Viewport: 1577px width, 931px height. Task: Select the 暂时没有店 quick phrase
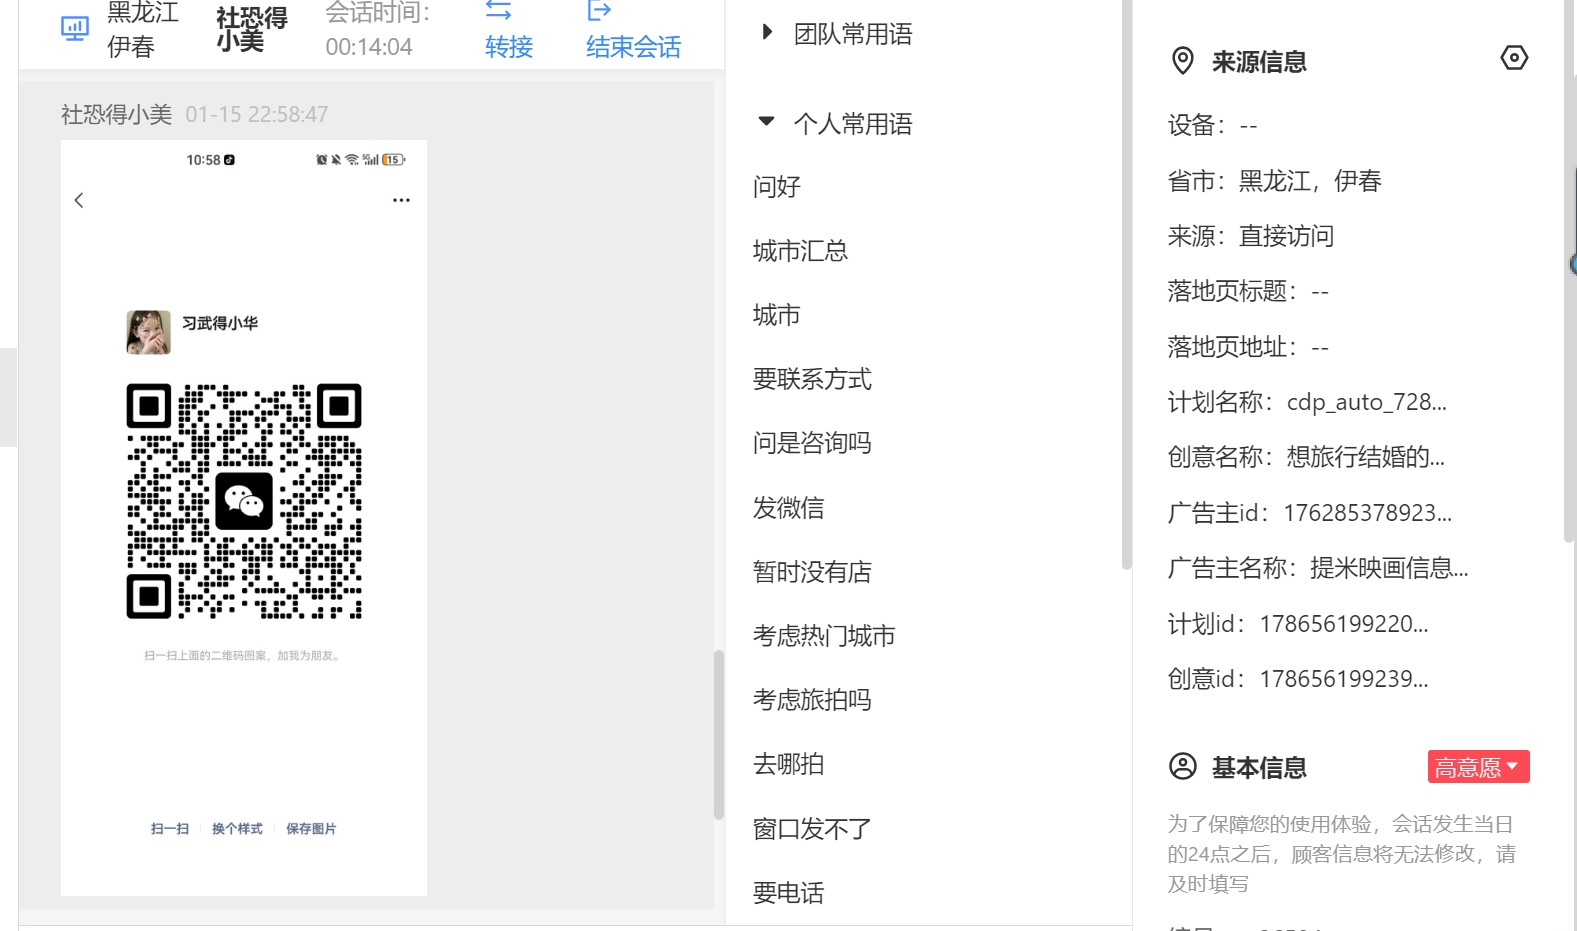[812, 572]
